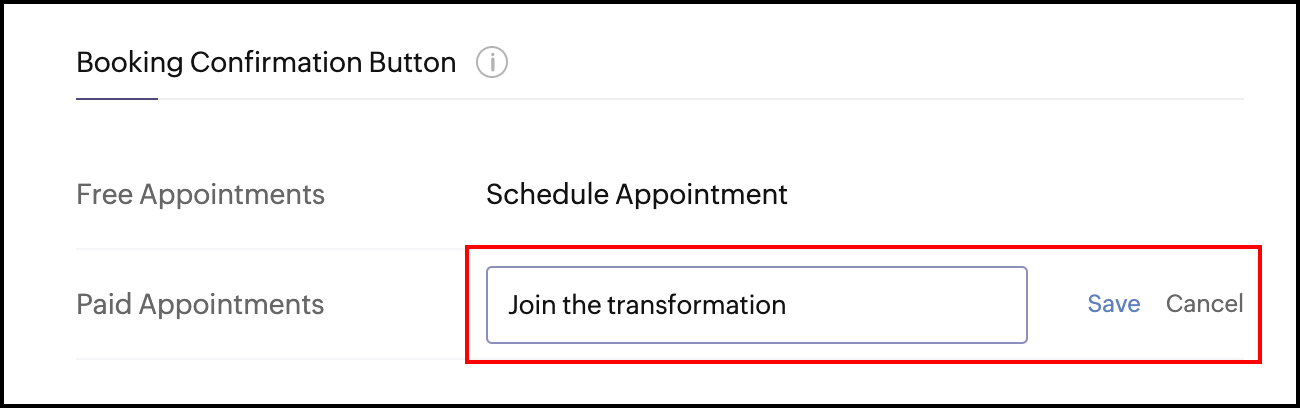Image resolution: width=1300 pixels, height=408 pixels.
Task: Select the Booking Confirmation Button section heading
Action: 266,64
